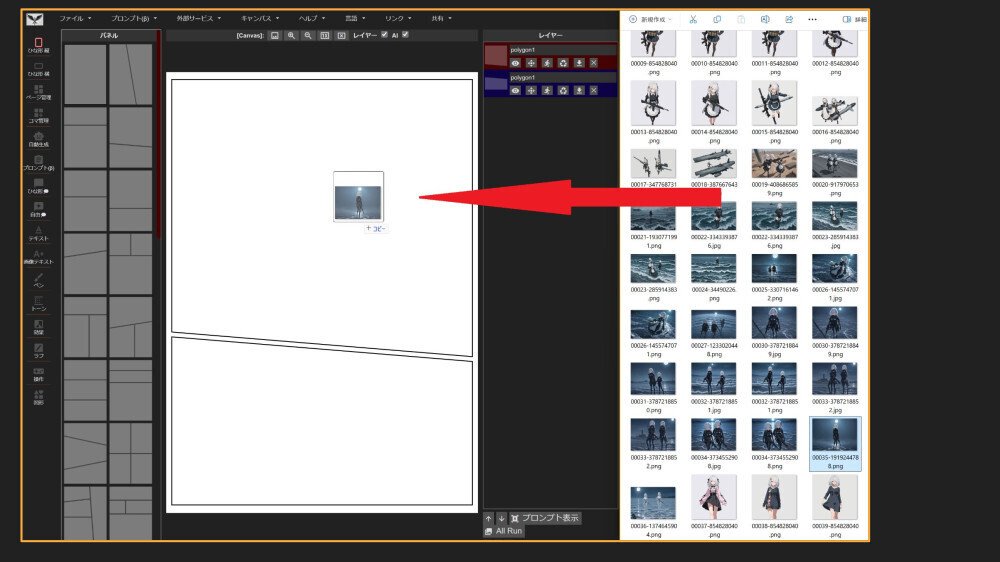Click download icon on the red polygon1 layer
Screen dimensions: 1000x562
click(578, 63)
